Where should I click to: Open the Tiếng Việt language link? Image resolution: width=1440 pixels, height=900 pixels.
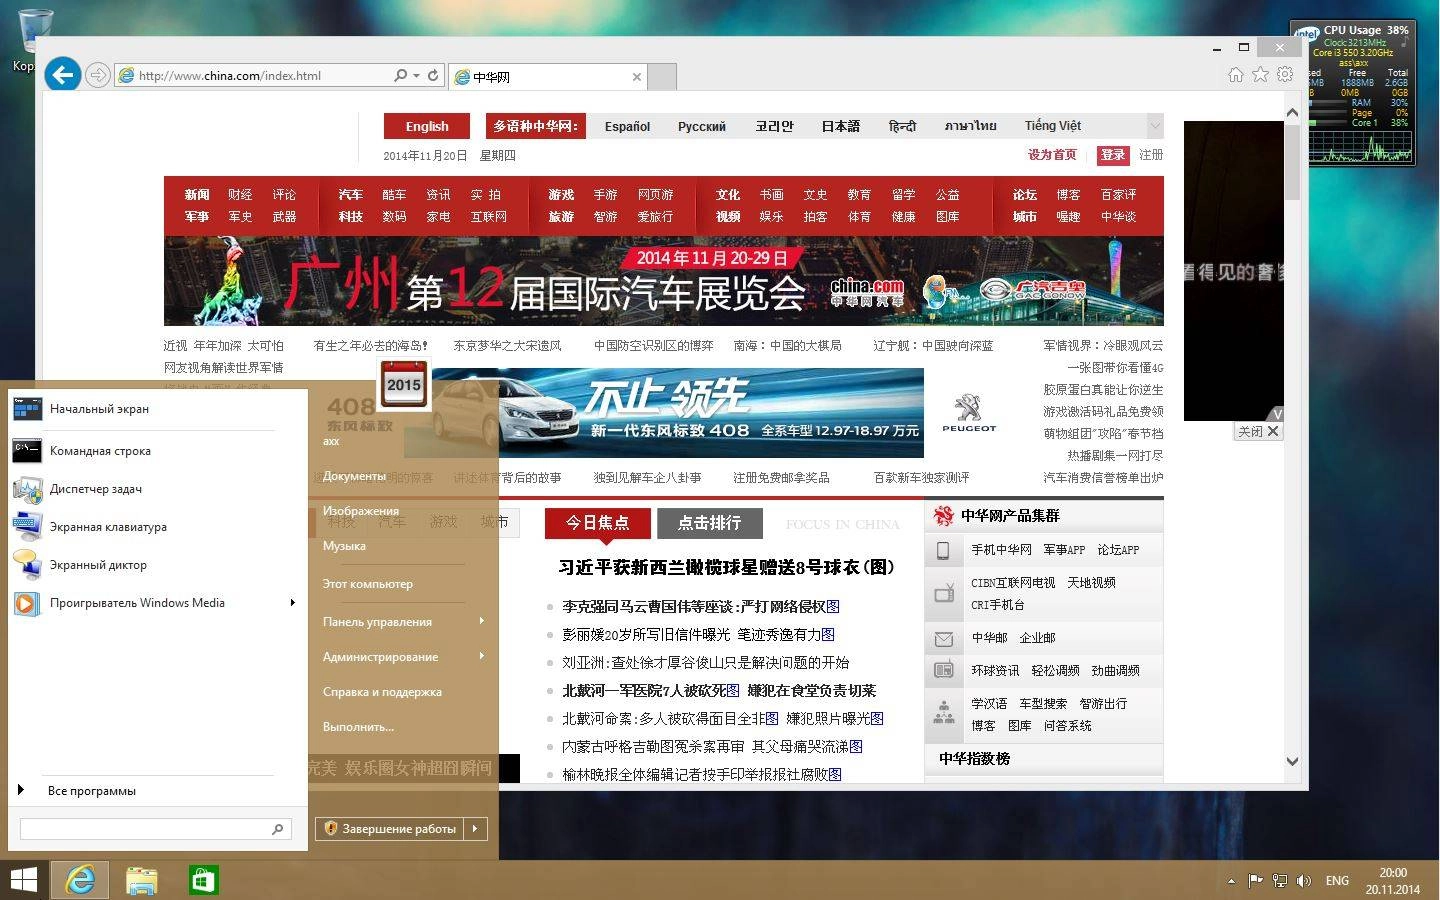pyautogui.click(x=1053, y=125)
